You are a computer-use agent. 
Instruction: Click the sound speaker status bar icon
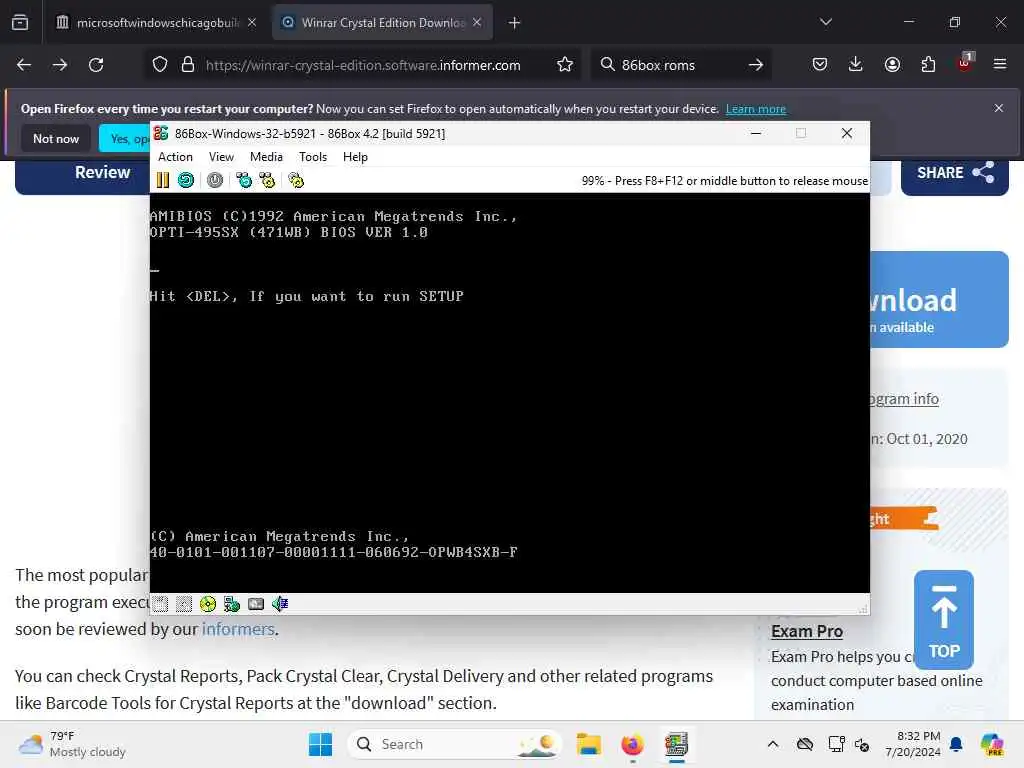(280, 604)
